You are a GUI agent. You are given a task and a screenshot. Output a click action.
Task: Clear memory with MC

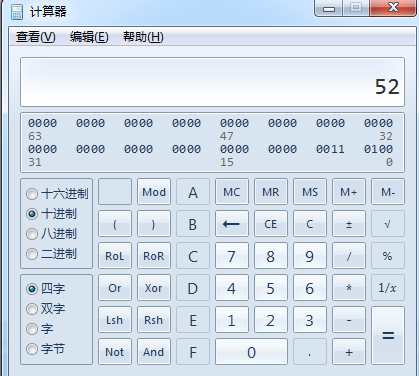point(232,192)
